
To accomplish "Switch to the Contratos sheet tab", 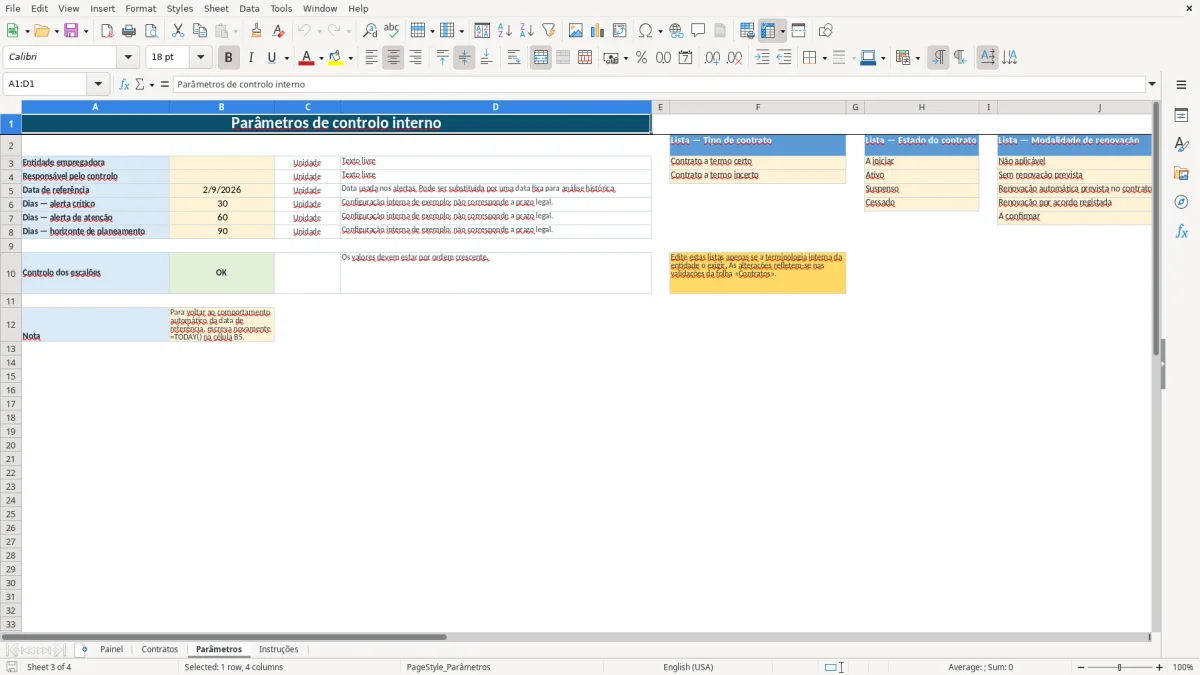I will [160, 650].
